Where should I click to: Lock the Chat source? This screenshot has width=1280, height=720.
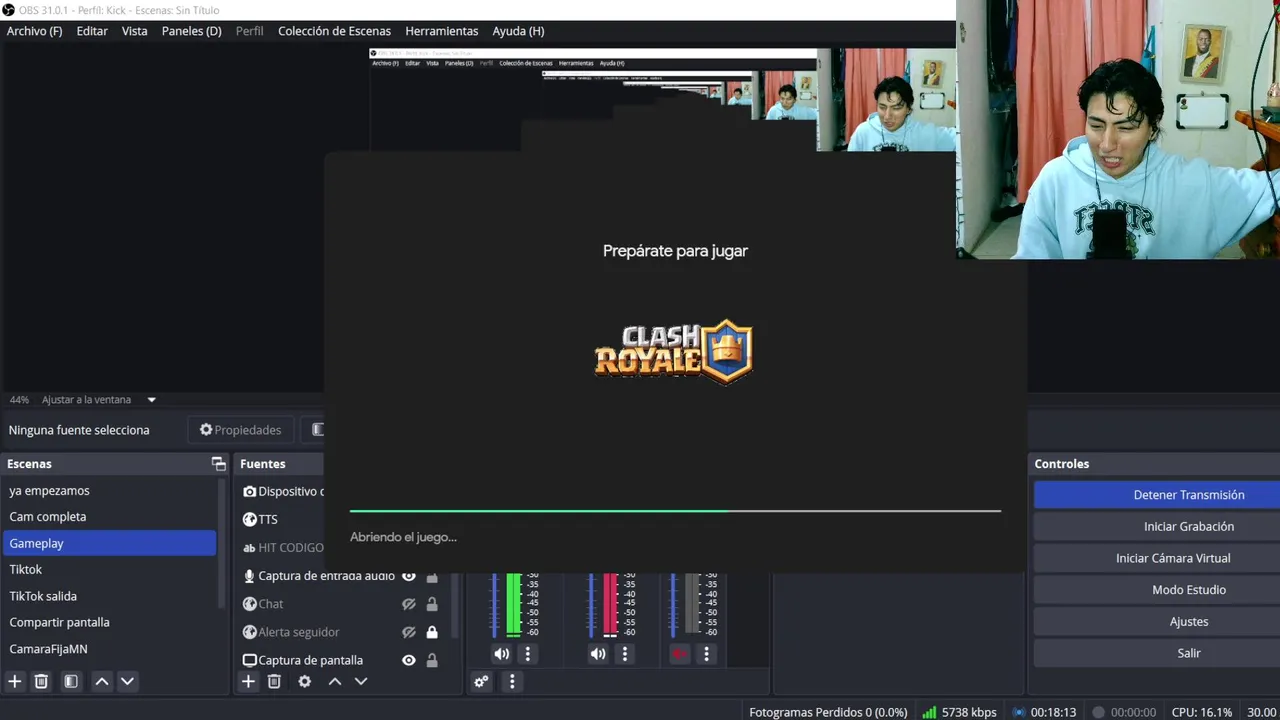(x=432, y=604)
